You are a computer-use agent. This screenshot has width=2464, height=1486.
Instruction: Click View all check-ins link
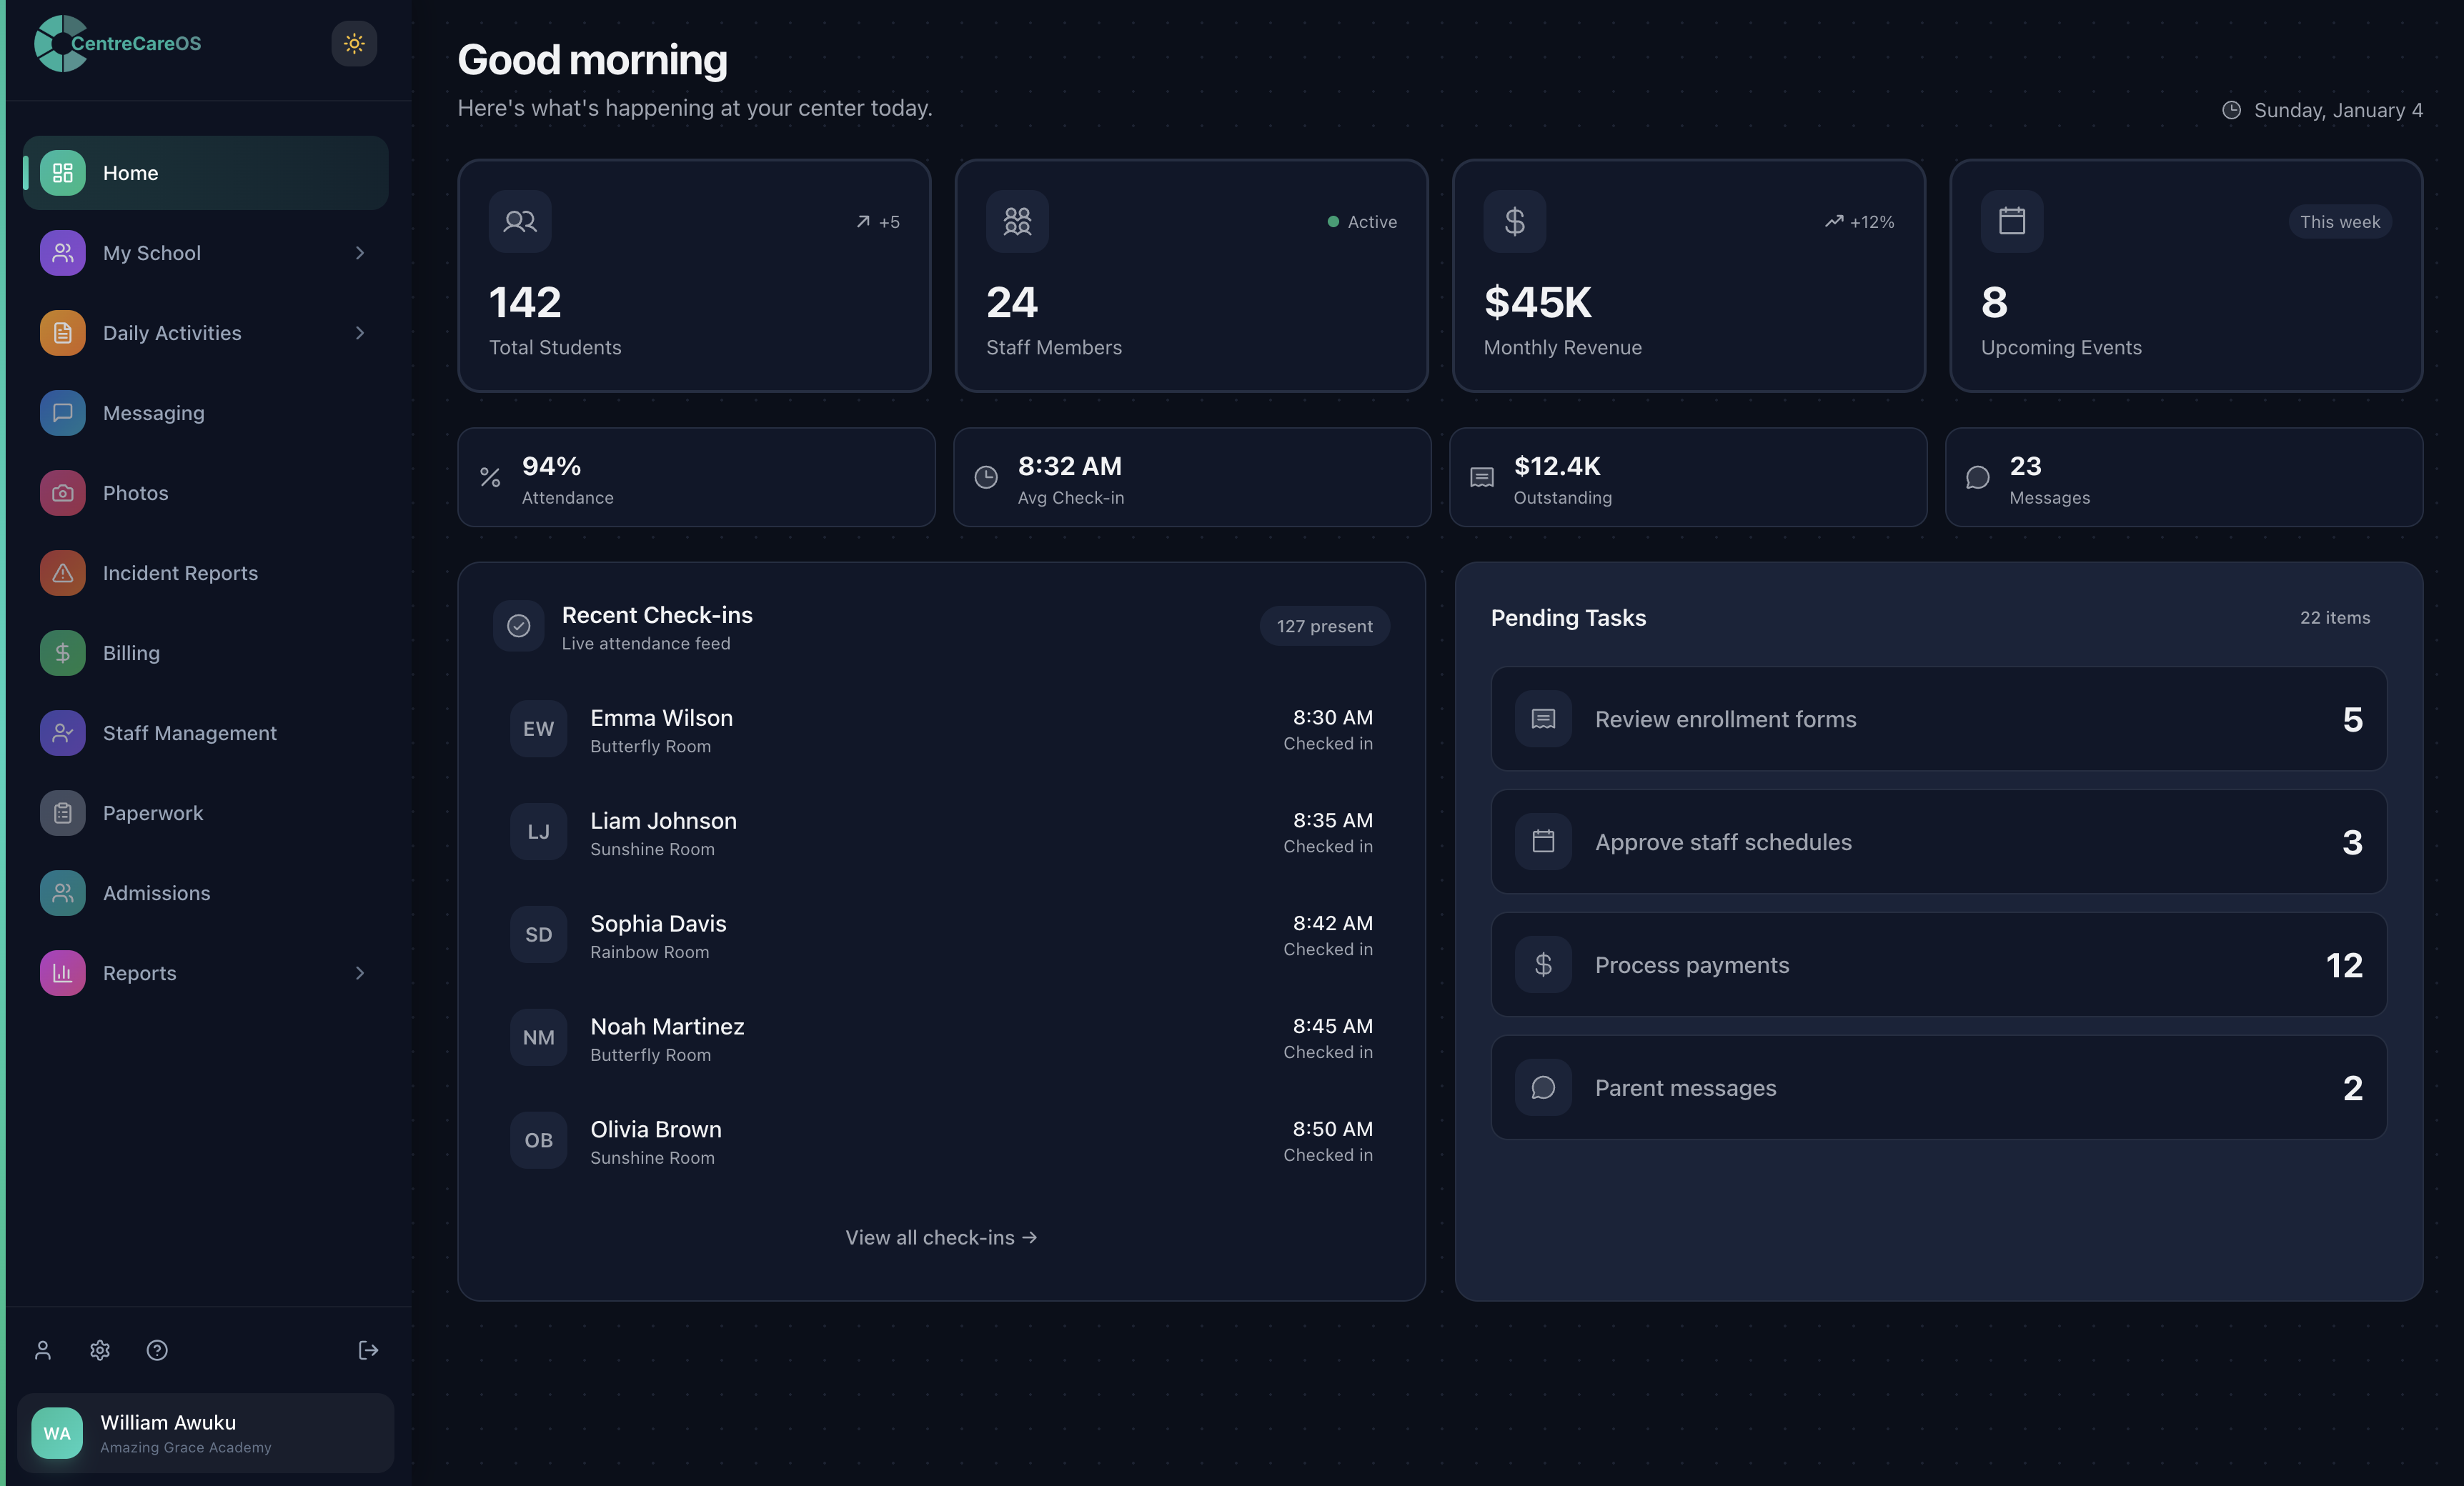pos(940,1237)
